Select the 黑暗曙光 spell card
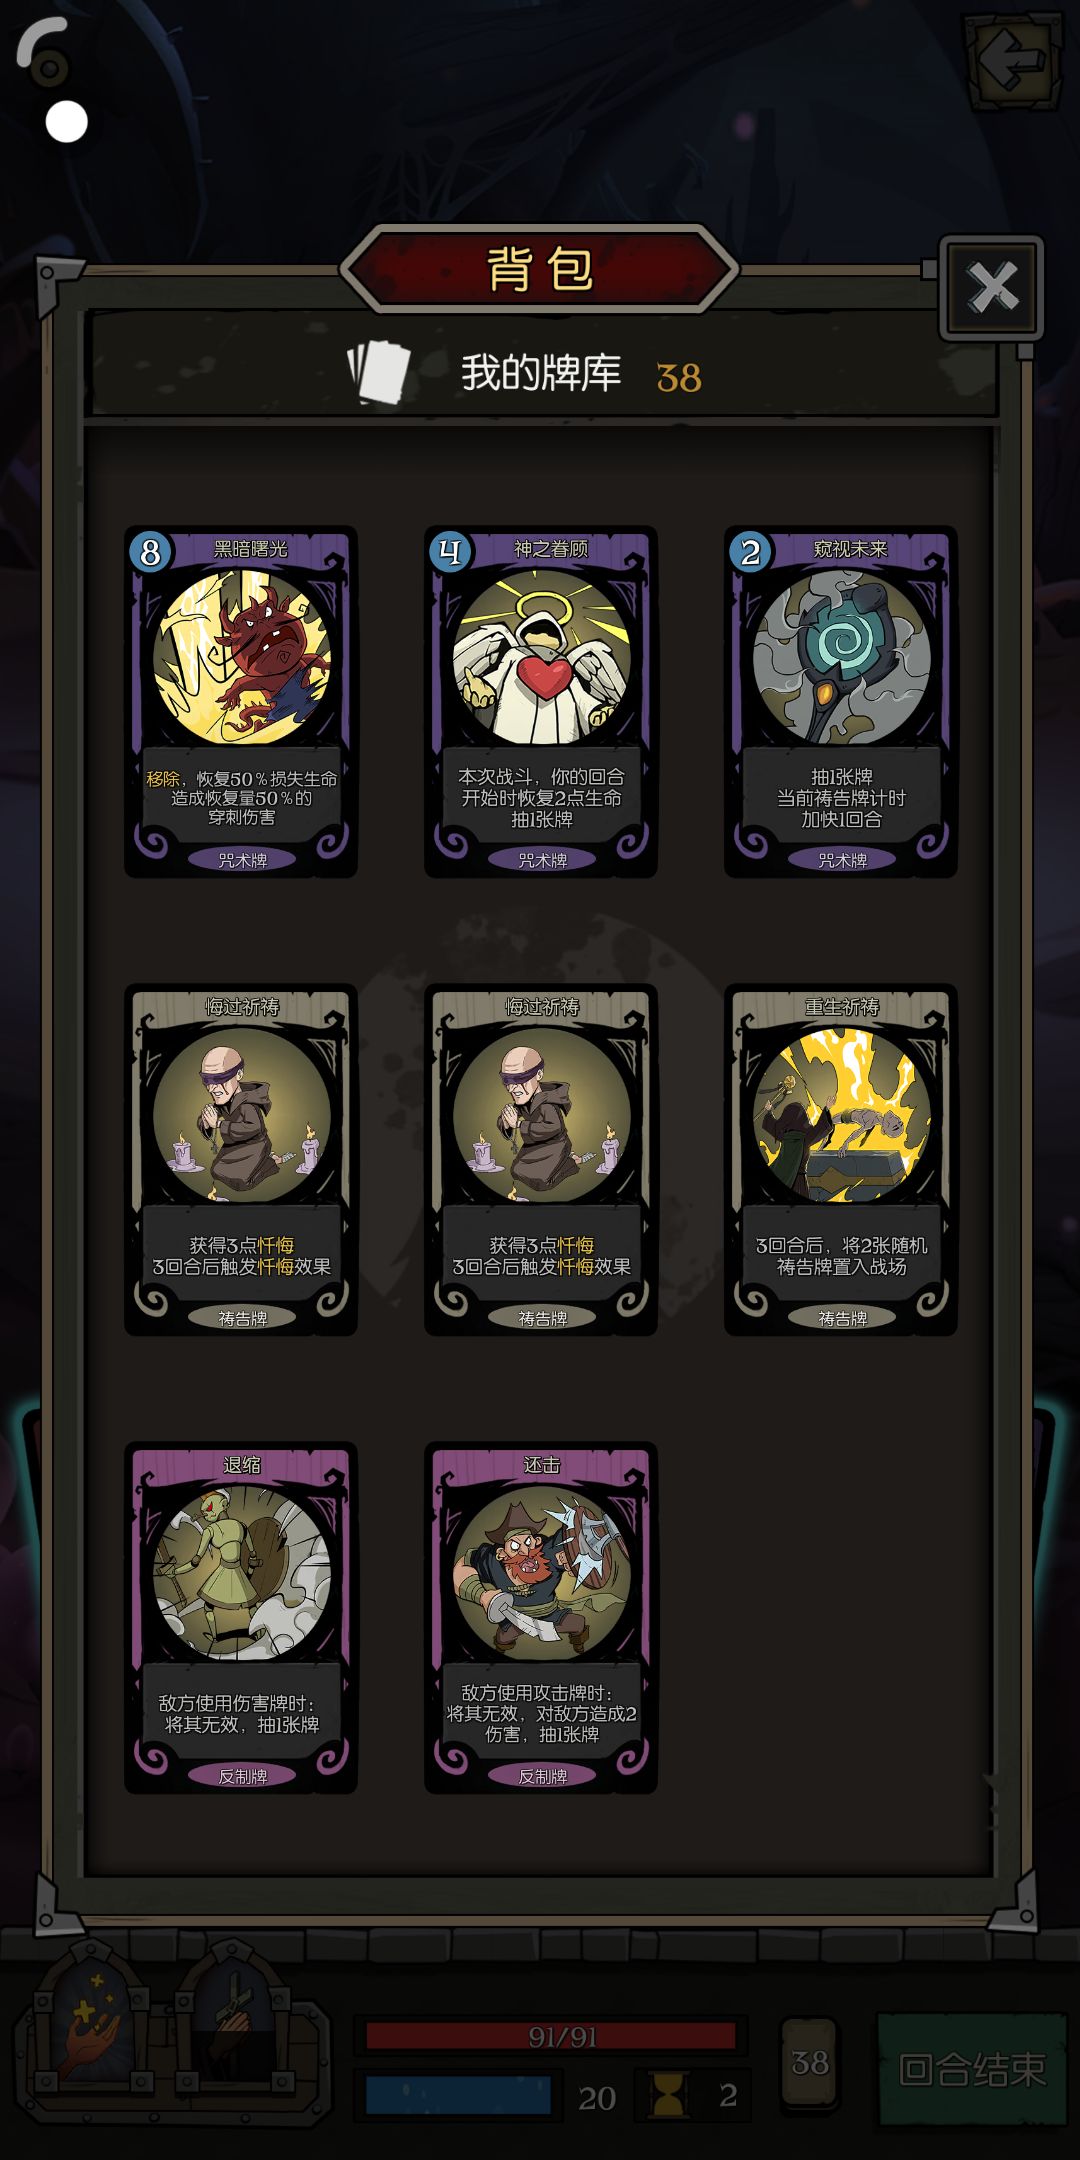The image size is (1080, 2160). [241, 702]
